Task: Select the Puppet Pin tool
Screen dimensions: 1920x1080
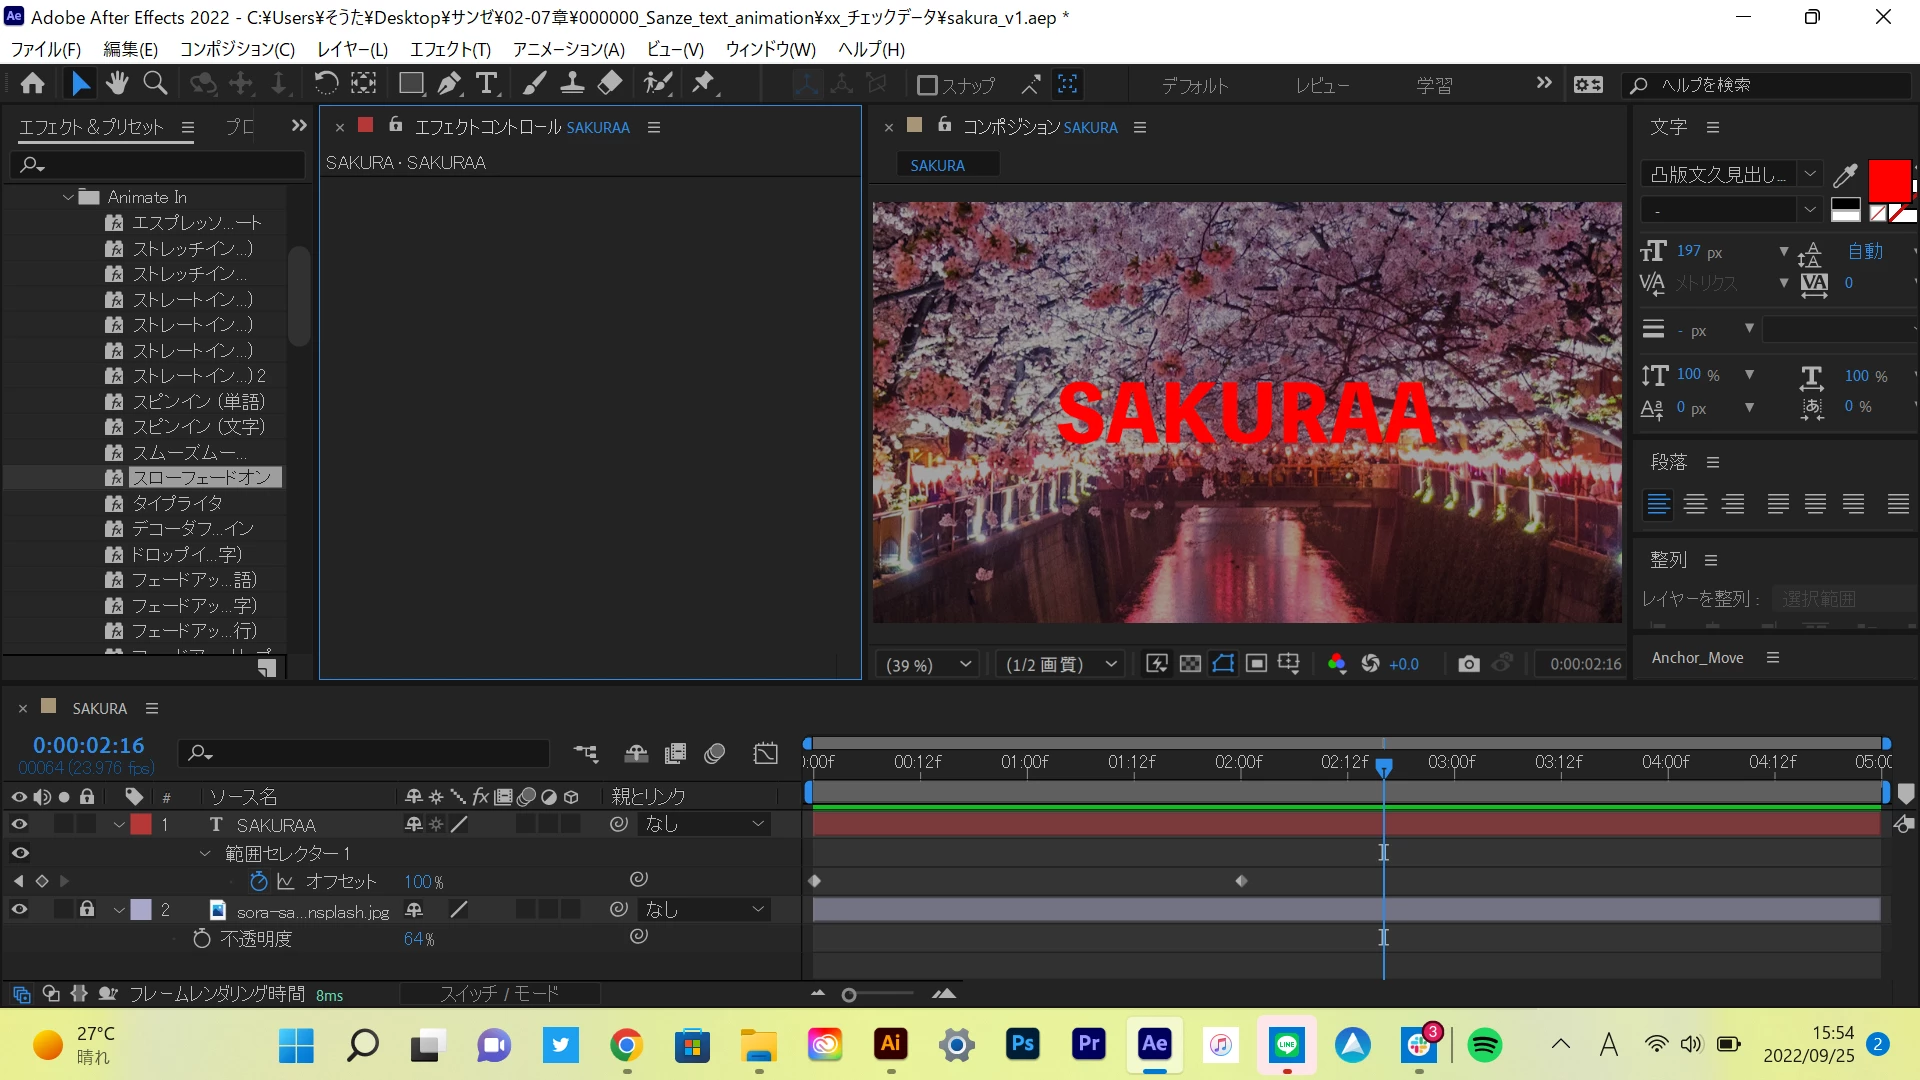Action: click(704, 84)
